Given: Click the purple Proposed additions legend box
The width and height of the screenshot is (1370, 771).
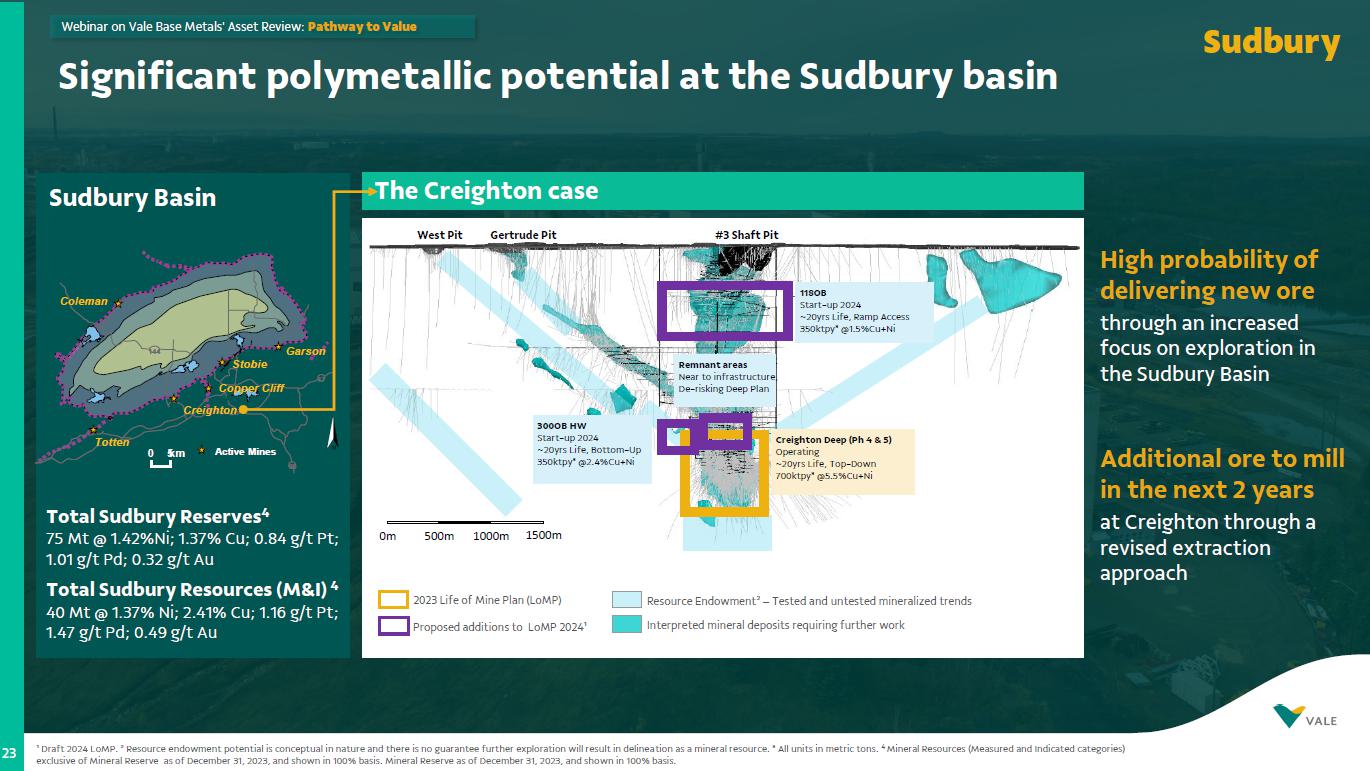Looking at the screenshot, I should tap(393, 627).
